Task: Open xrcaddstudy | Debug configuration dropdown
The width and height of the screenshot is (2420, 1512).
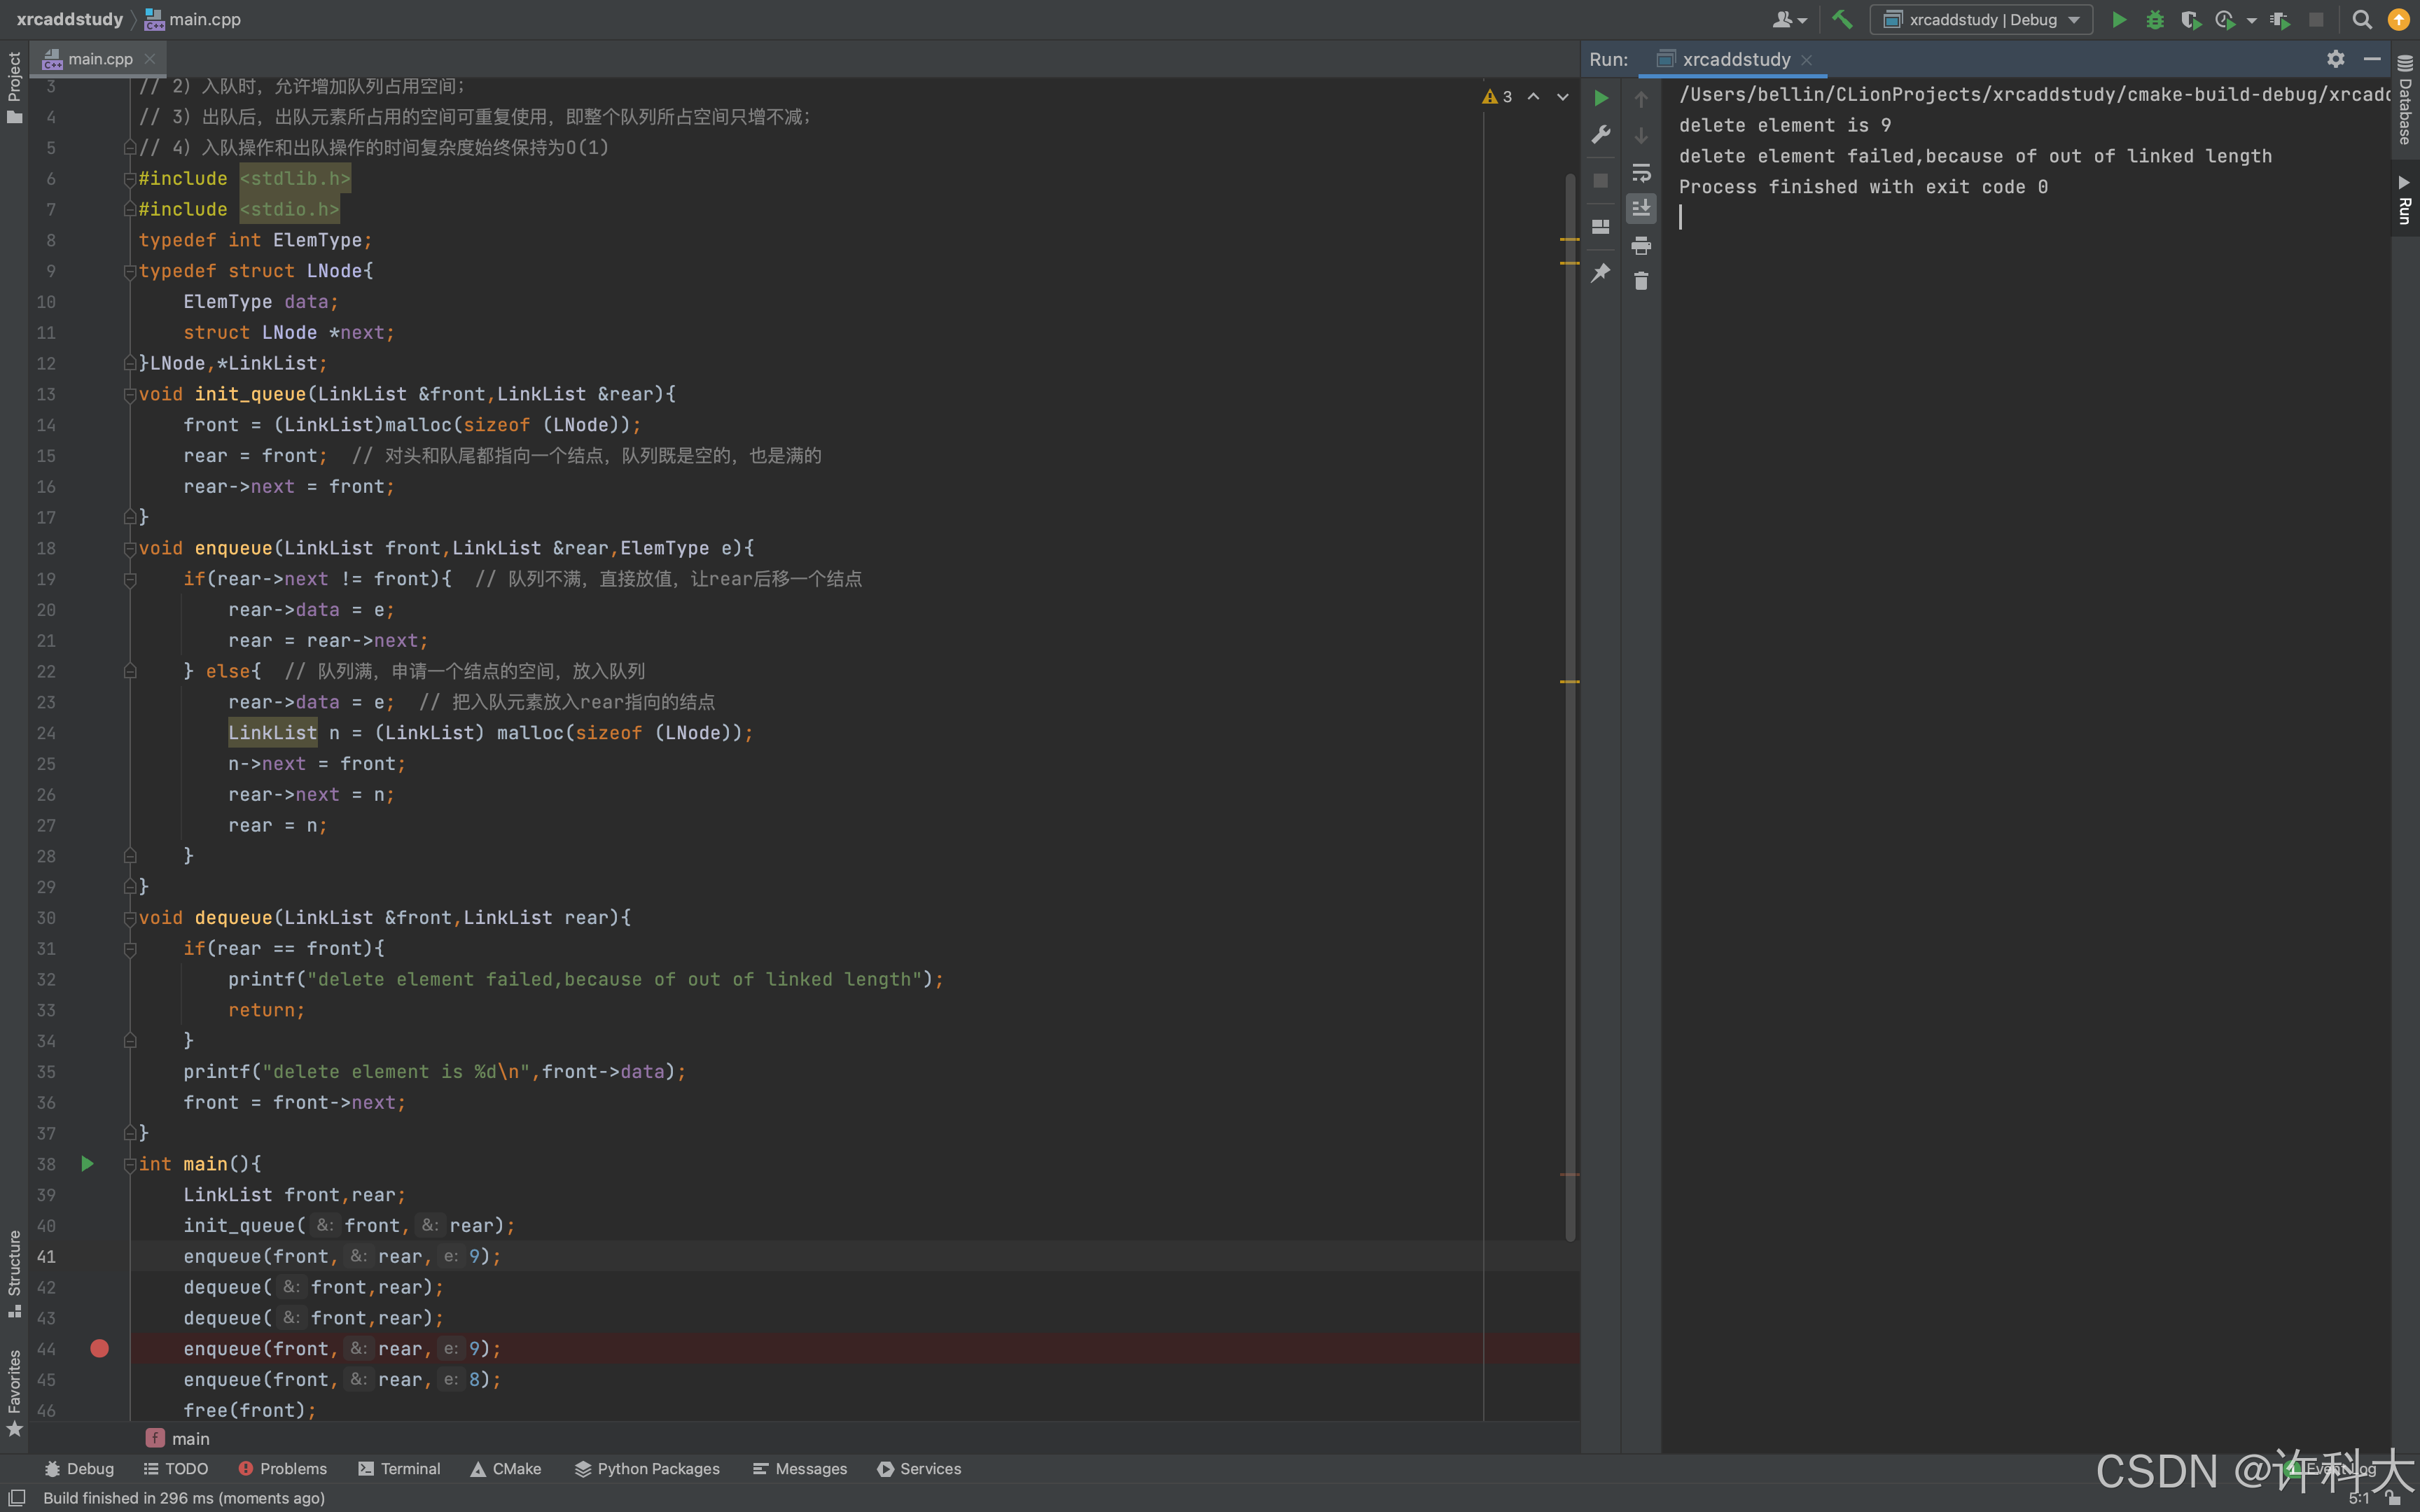Action: tap(1981, 19)
